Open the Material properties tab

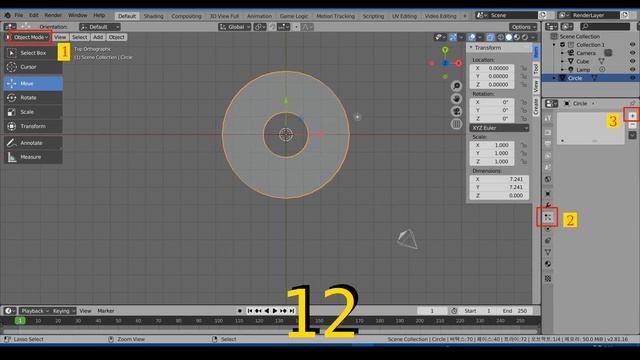[548, 264]
